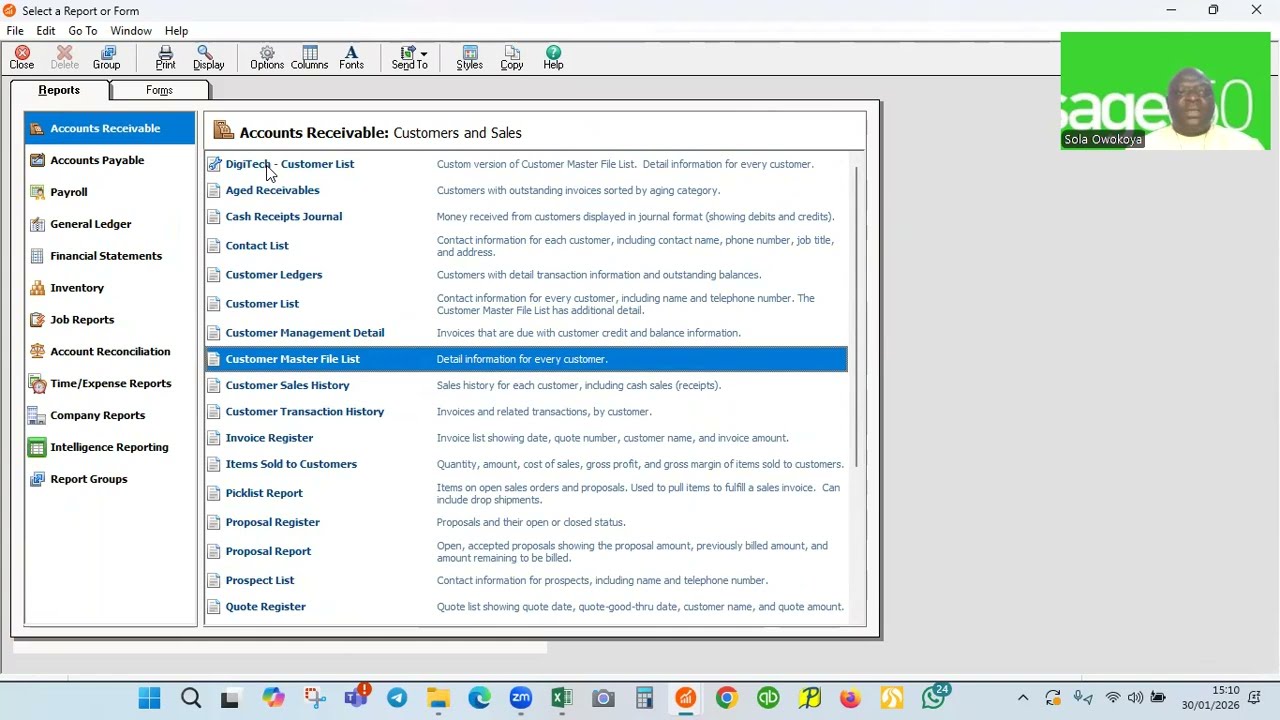Select the Invoice Register report
1280x720 pixels.
tap(269, 438)
